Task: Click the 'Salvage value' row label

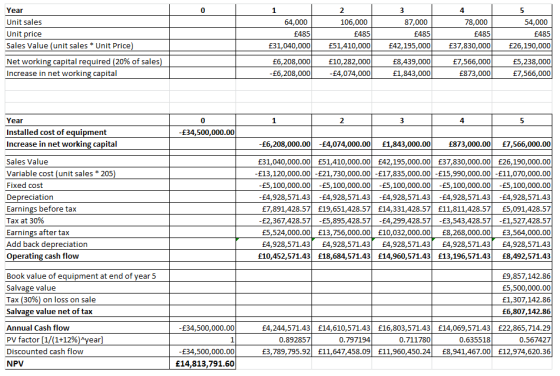Action: 31,288
